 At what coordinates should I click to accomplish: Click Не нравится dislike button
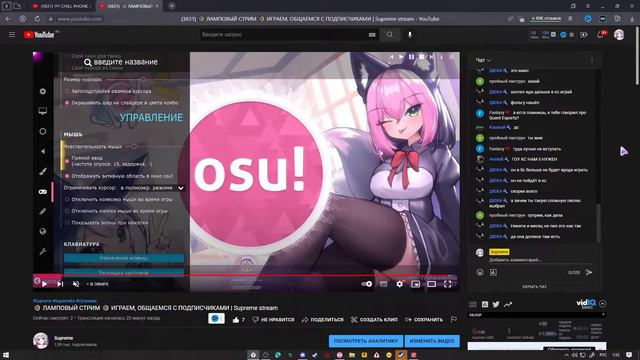click(273, 320)
